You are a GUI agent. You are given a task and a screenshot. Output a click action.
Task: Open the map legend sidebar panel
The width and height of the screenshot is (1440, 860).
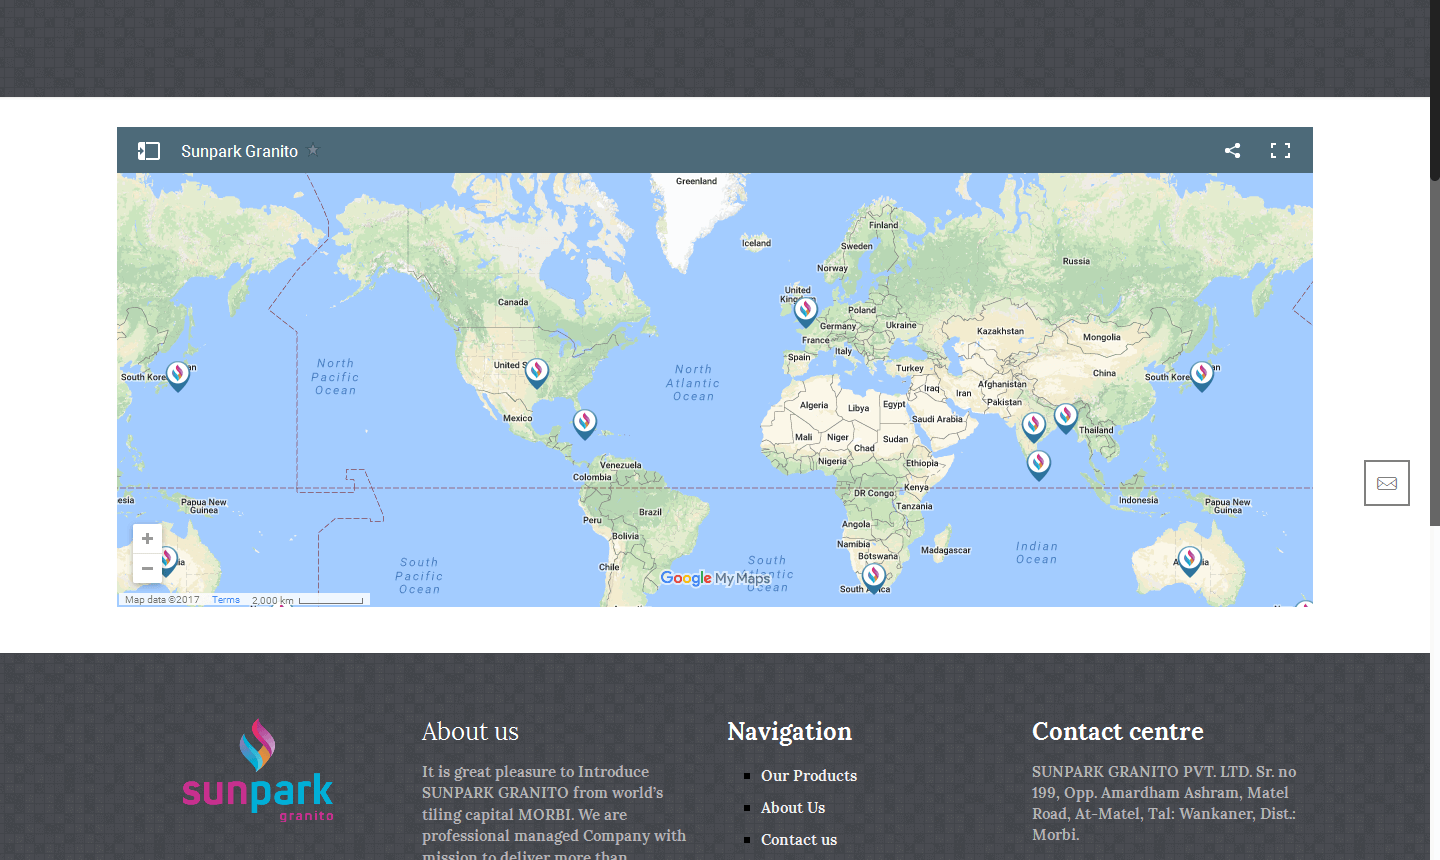pyautogui.click(x=149, y=151)
